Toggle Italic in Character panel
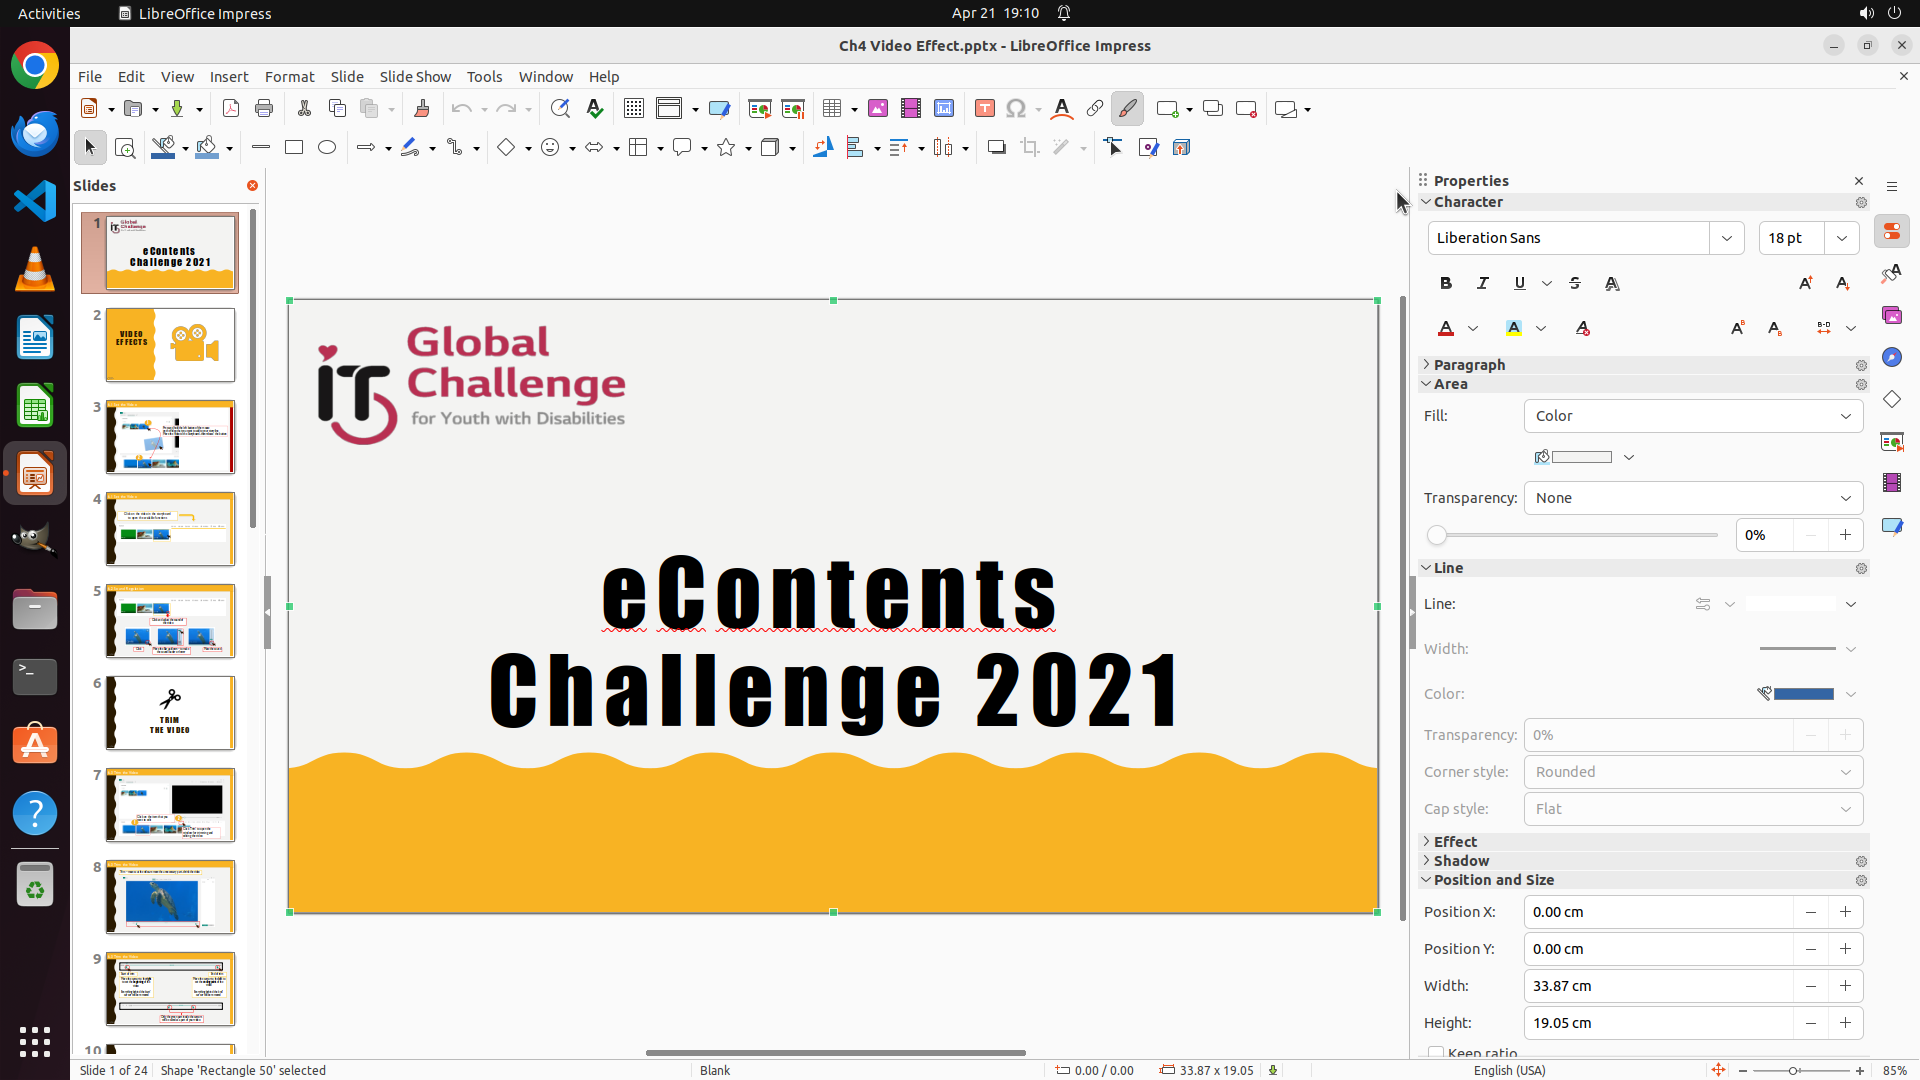Image resolution: width=1920 pixels, height=1080 pixels. 1482,283
